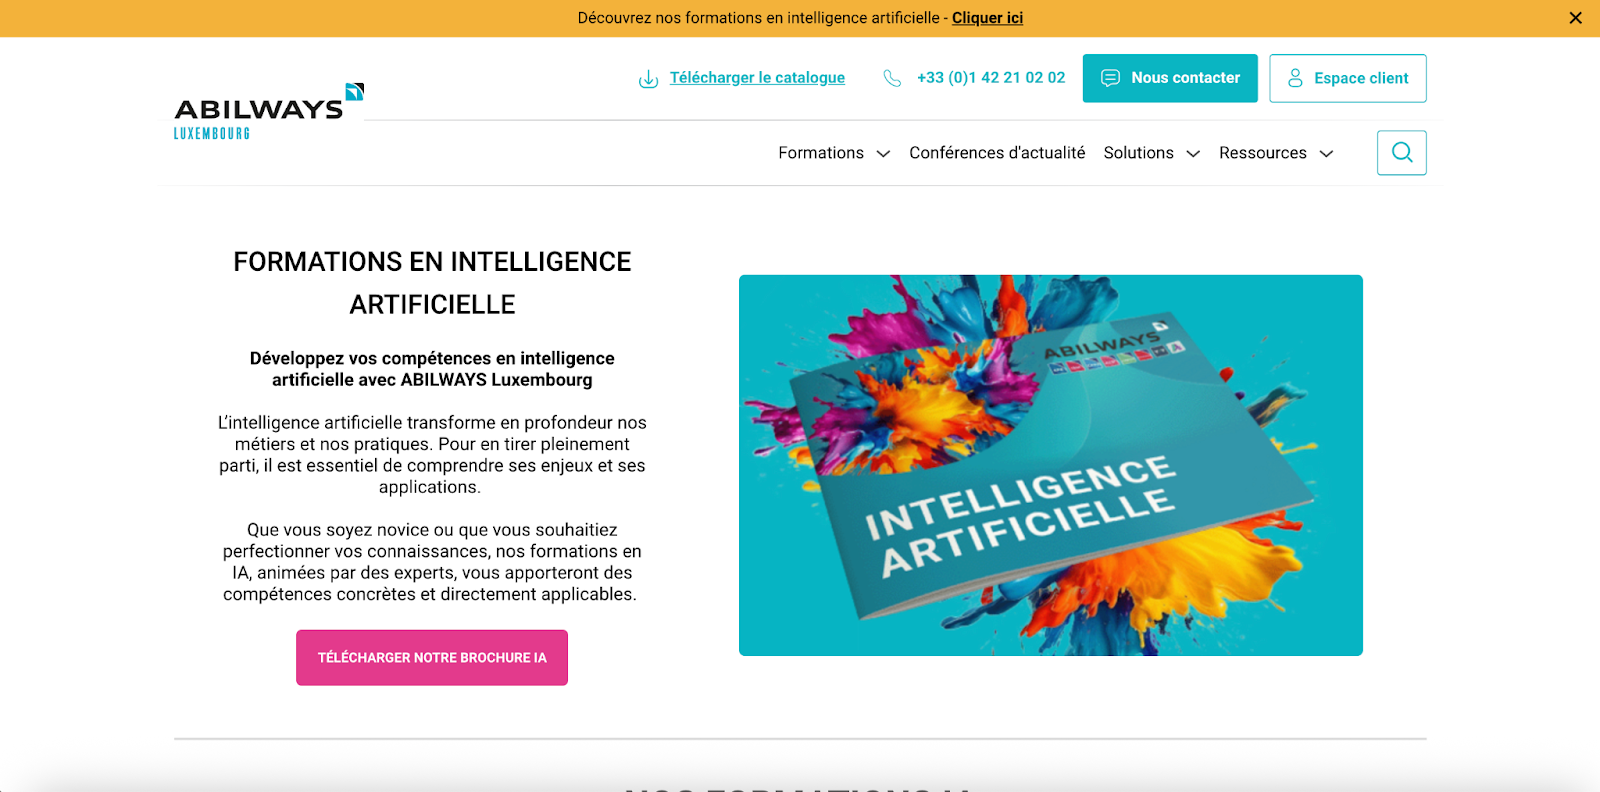1600x792 pixels.
Task: Open the Formations menu
Action: (821, 153)
